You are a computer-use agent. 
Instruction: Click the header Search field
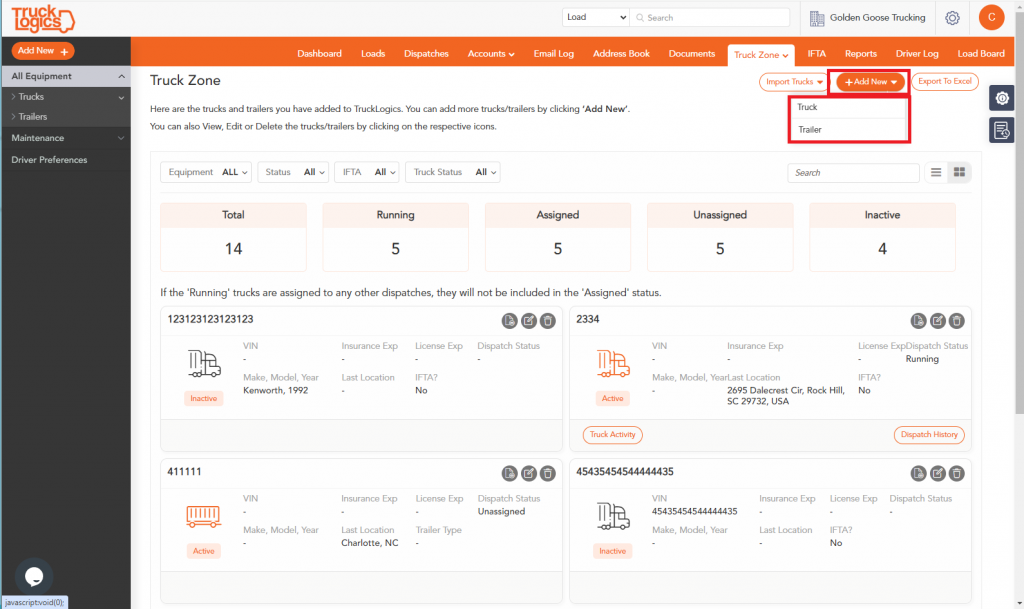coord(711,18)
